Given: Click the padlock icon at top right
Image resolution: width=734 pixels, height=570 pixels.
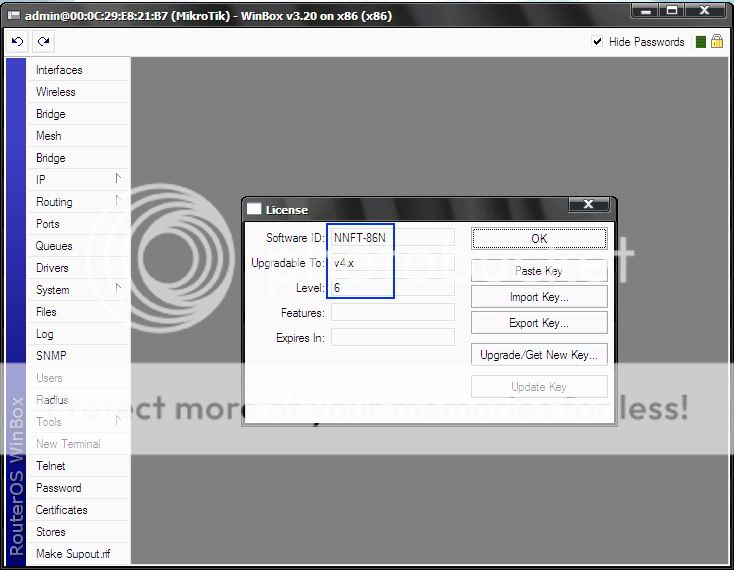Looking at the screenshot, I should coord(716,42).
